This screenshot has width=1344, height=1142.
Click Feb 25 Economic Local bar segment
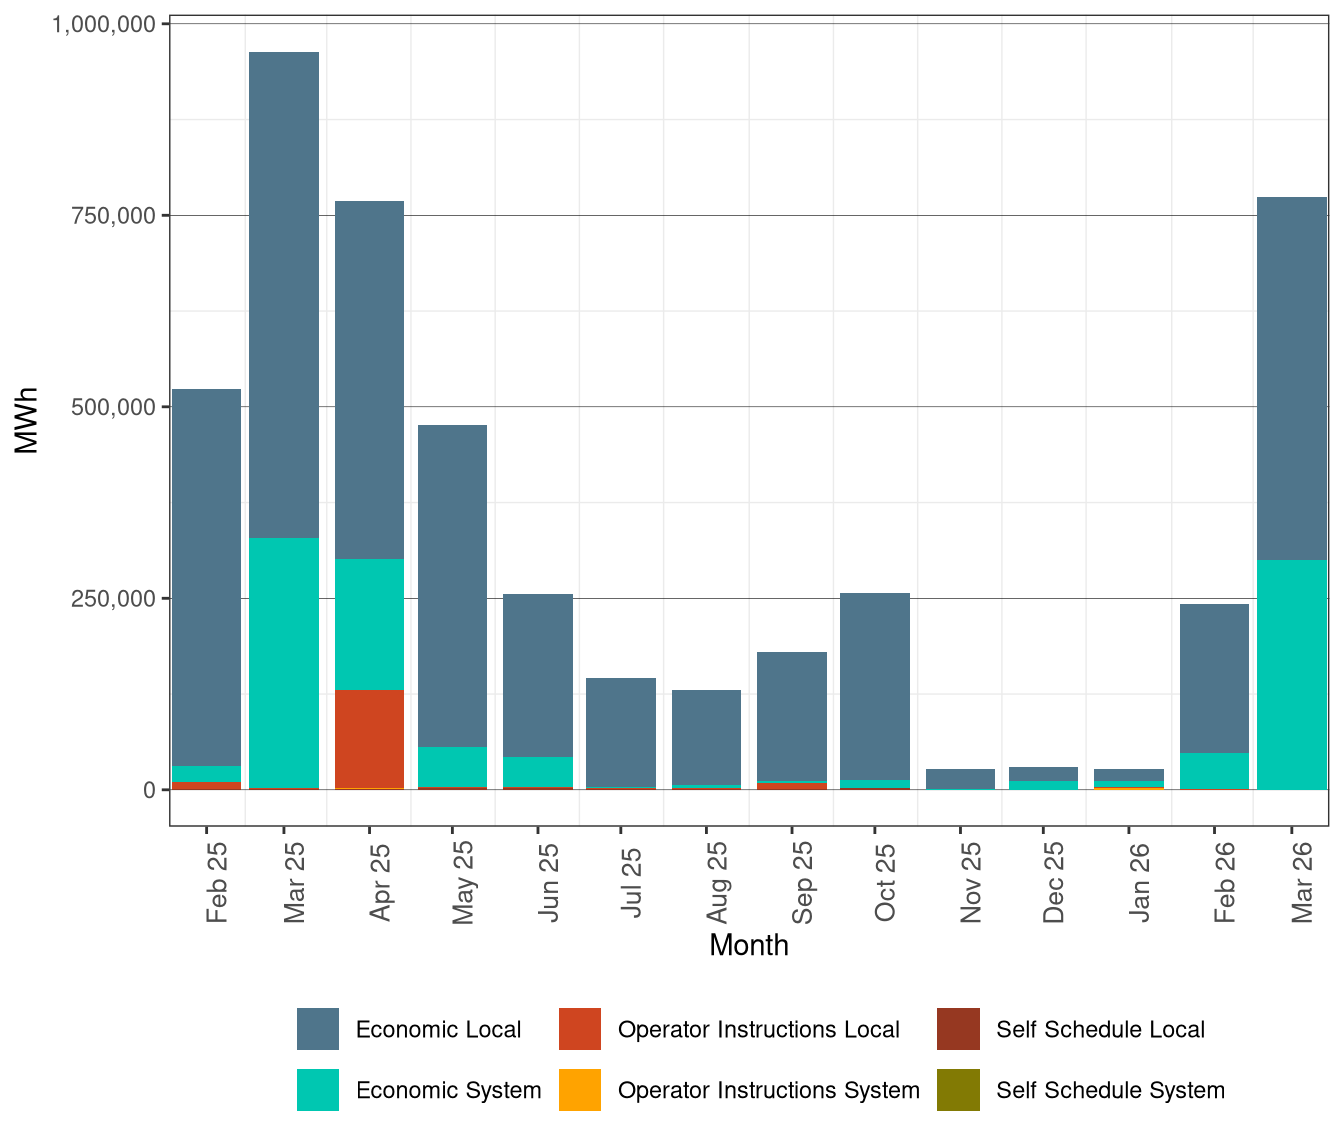207,577
